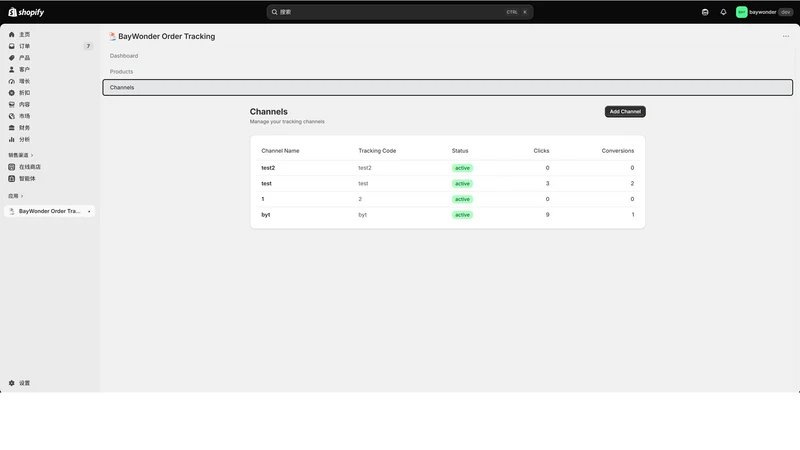Open the three-dot menu in the app header
This screenshot has width=800, height=450.
point(786,36)
